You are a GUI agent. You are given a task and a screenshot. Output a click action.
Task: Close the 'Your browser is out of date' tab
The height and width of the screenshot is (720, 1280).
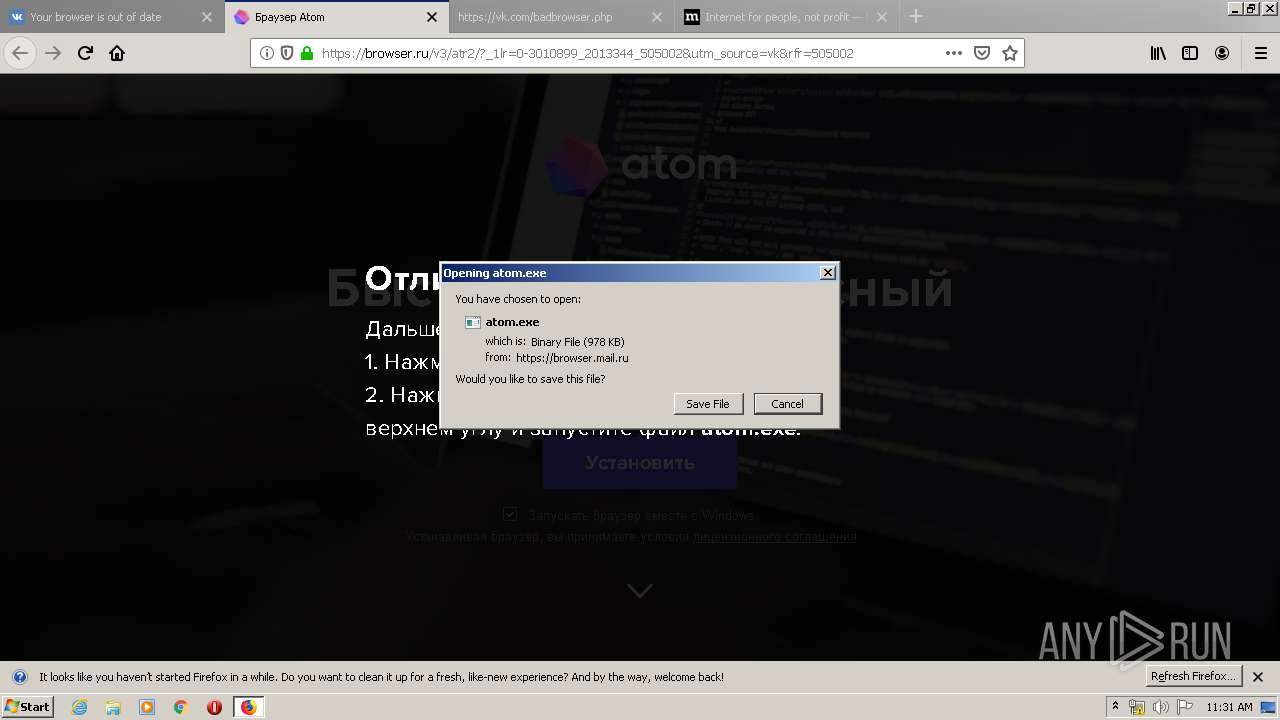pyautogui.click(x=206, y=17)
